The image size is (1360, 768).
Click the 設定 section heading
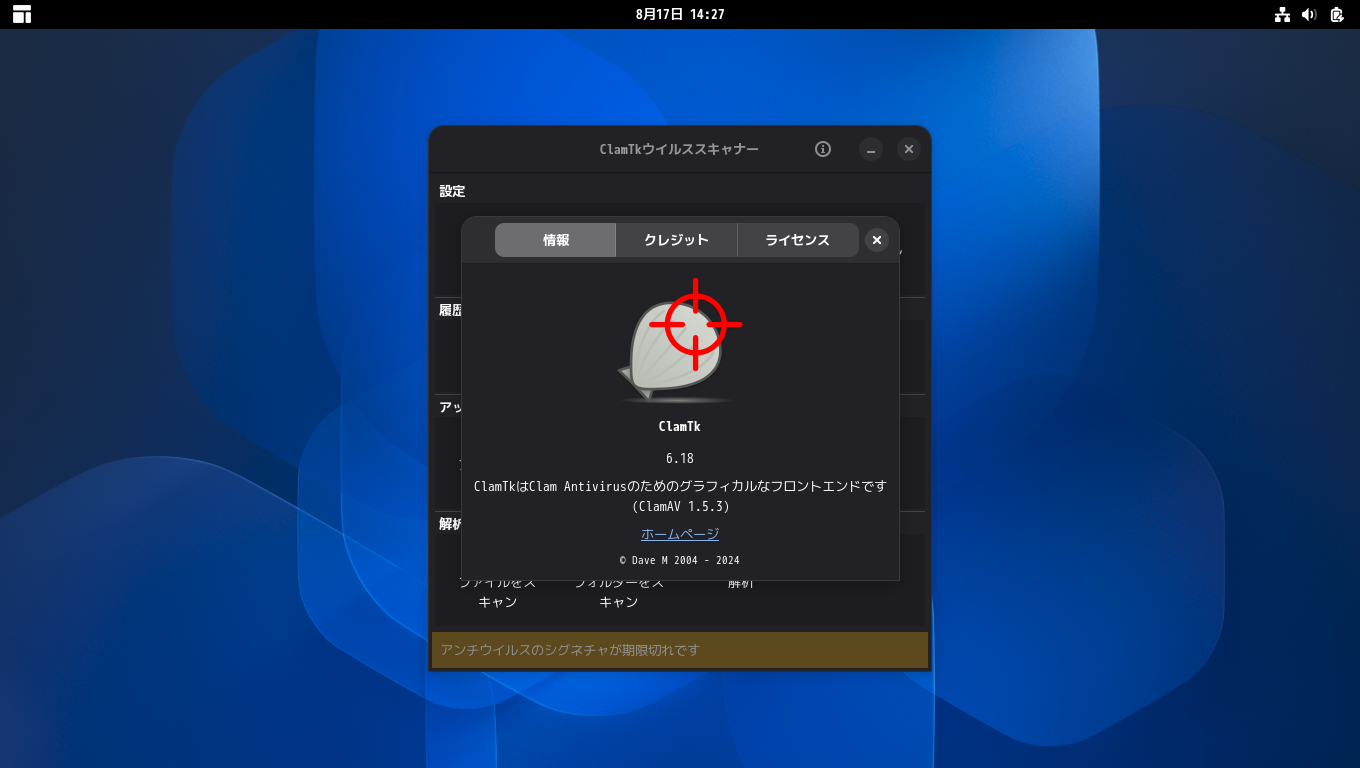452,191
